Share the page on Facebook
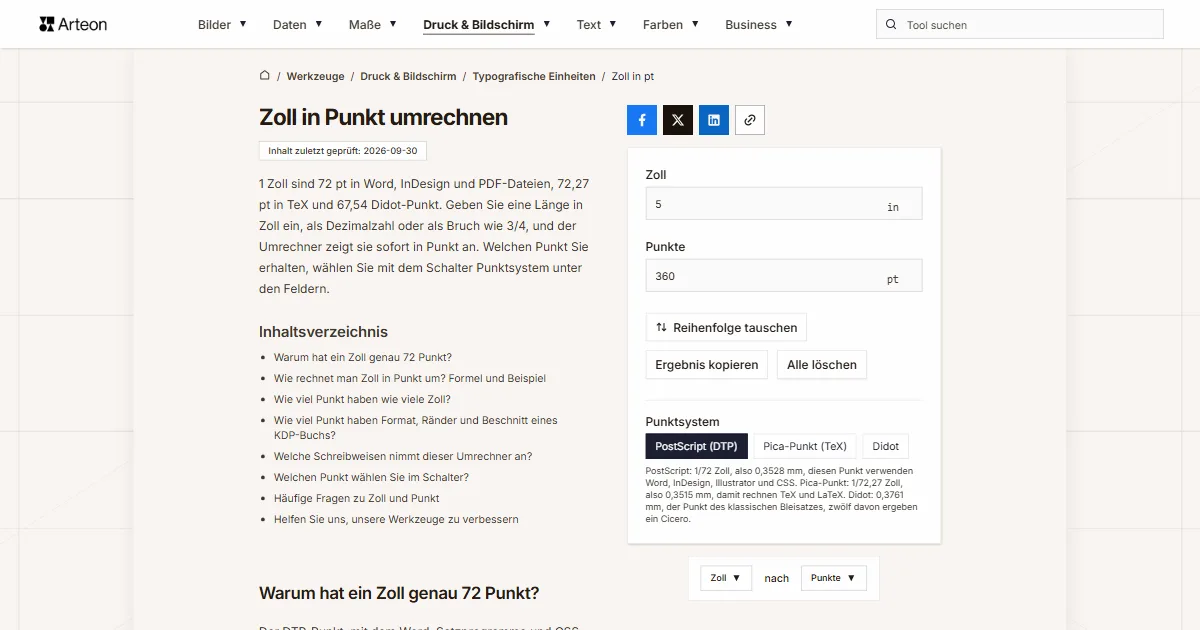The image size is (1200, 630). pos(642,120)
